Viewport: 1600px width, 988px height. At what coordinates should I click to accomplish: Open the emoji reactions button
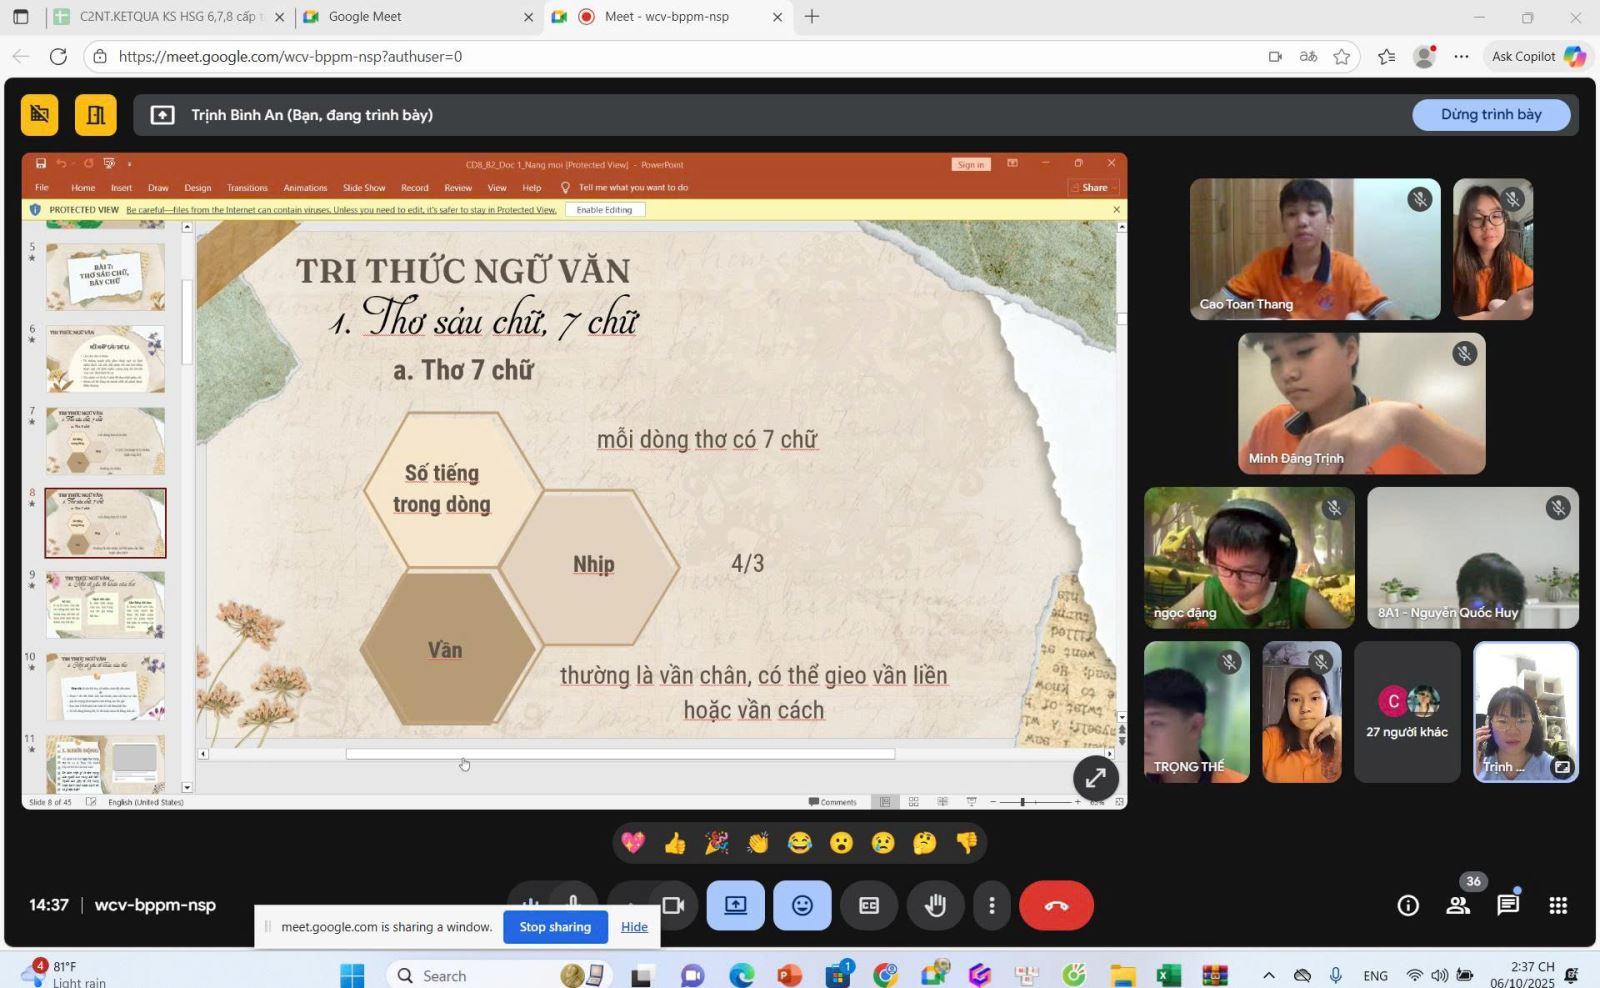coord(802,905)
